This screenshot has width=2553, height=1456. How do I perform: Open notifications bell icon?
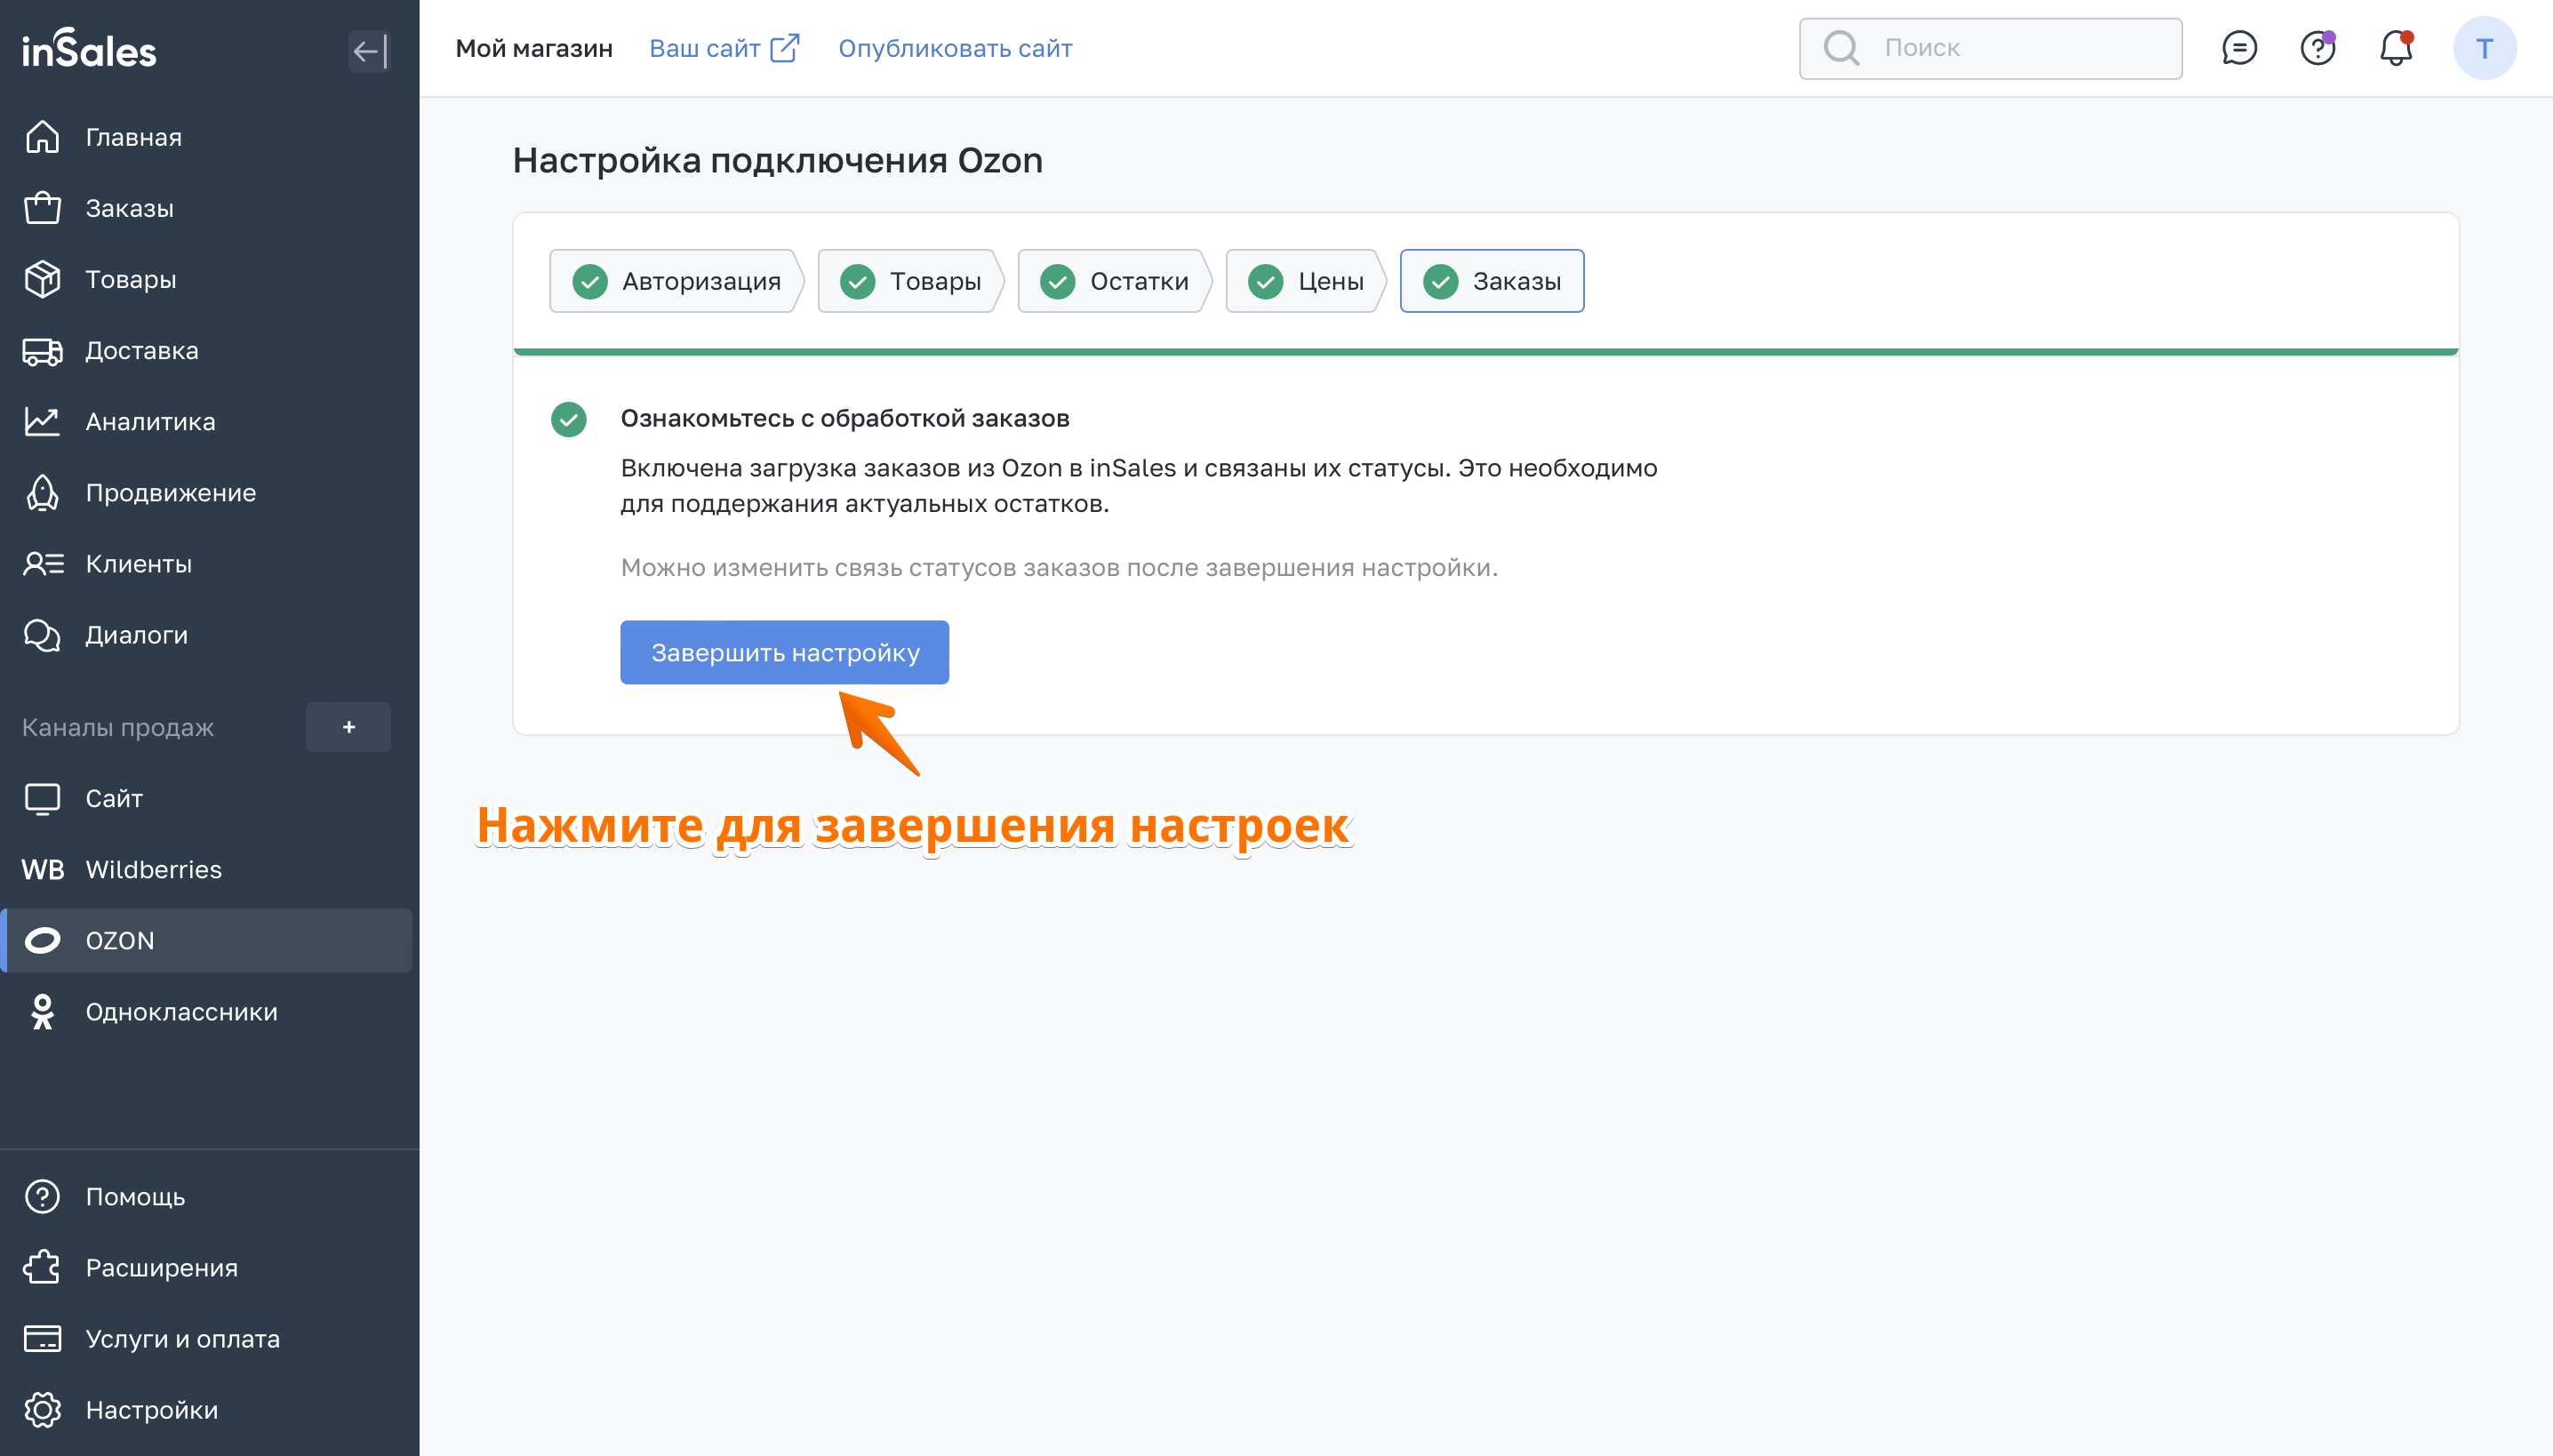(2395, 48)
